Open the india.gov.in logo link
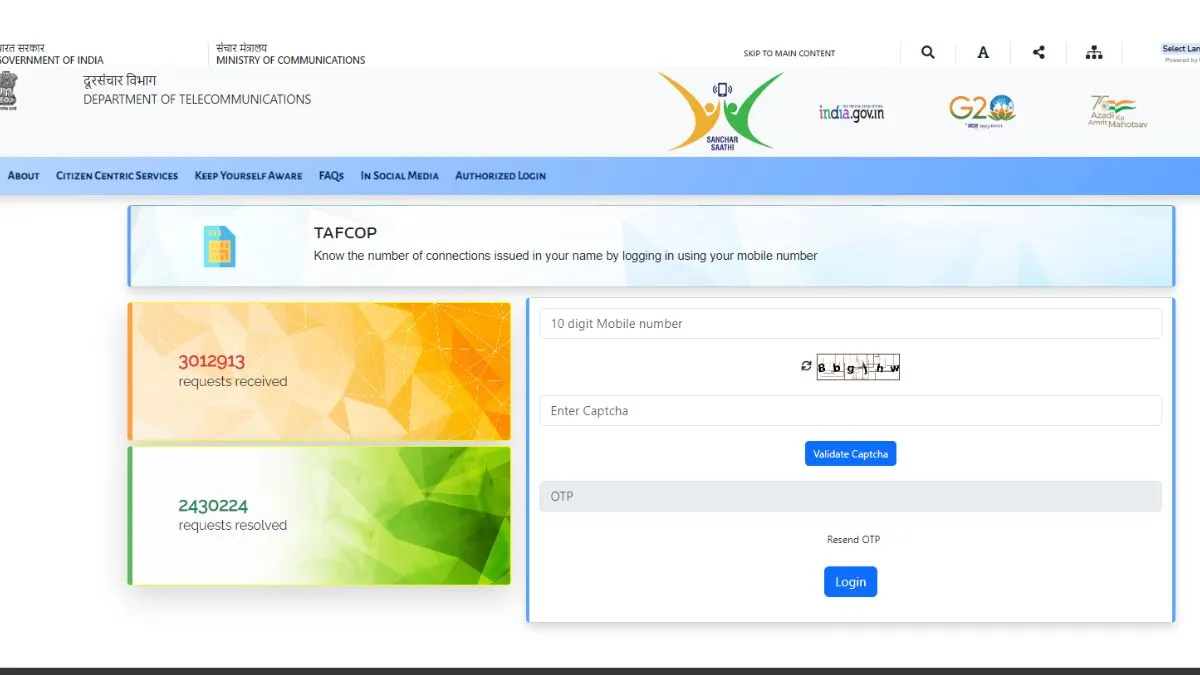 851,112
